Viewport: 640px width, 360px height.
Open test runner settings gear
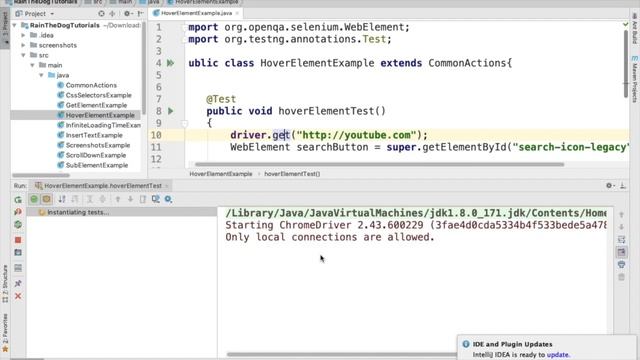(x=168, y=199)
